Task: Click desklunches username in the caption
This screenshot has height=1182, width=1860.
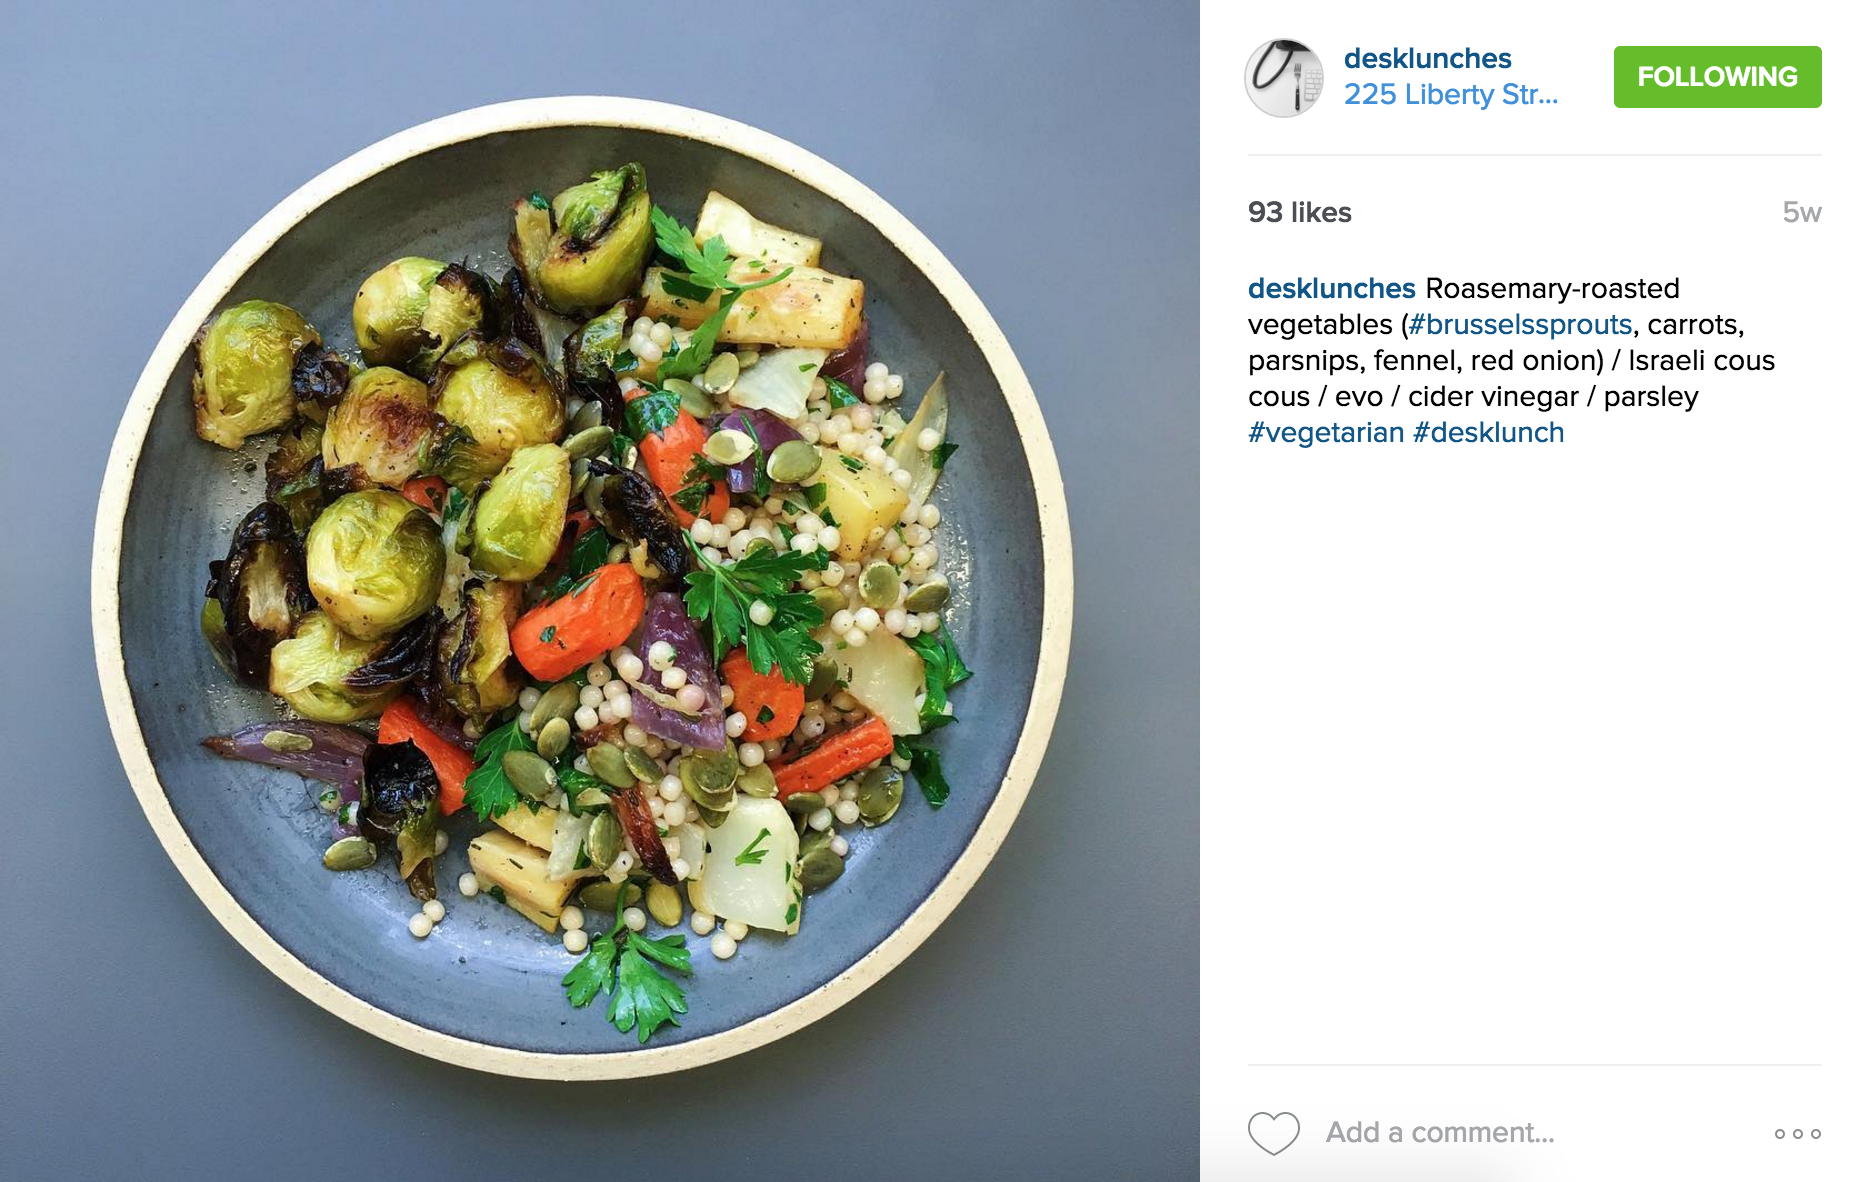Action: point(1331,288)
